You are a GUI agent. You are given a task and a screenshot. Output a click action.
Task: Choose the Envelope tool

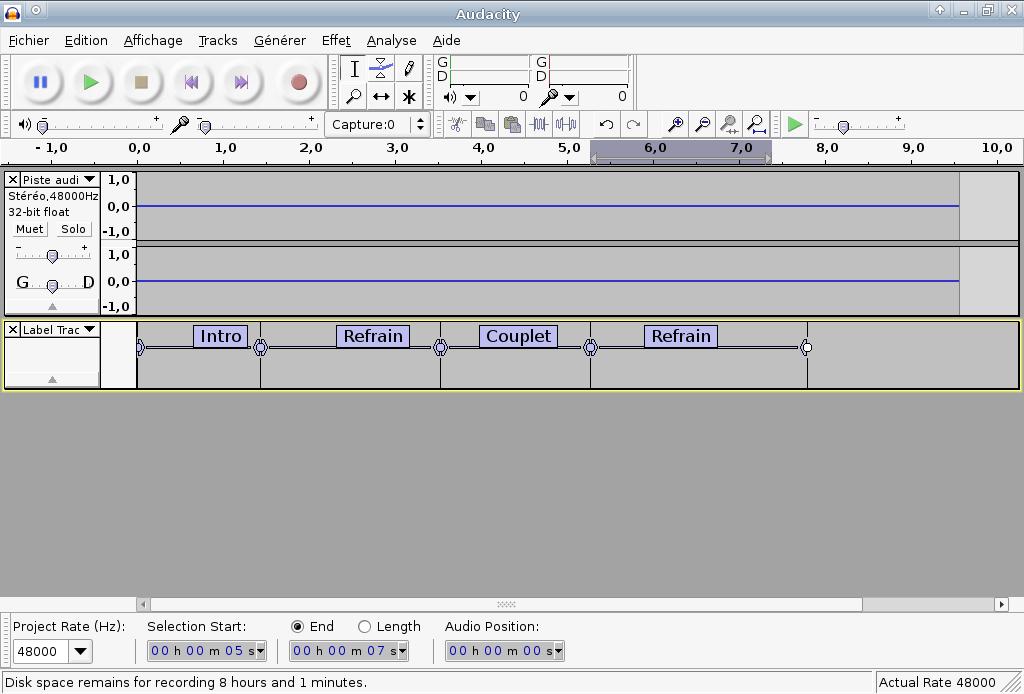point(381,69)
